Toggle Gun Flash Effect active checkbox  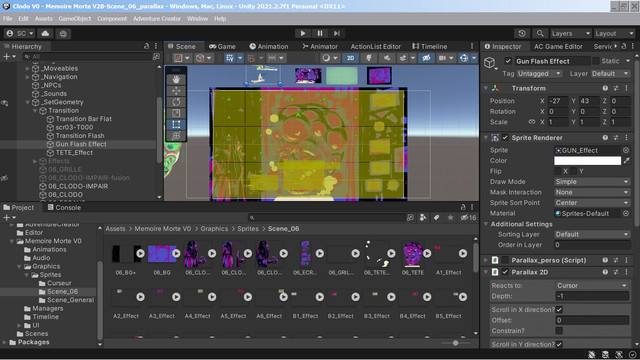pyautogui.click(x=508, y=61)
